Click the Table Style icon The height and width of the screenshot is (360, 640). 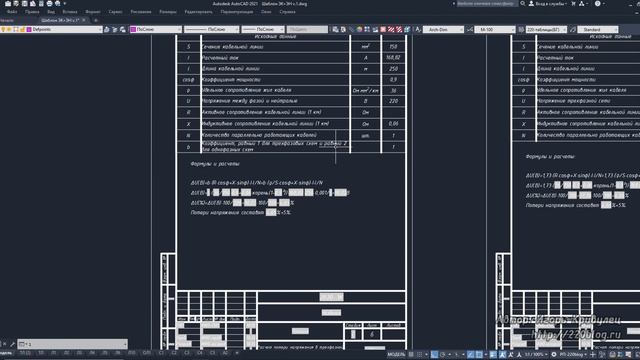[521, 29]
